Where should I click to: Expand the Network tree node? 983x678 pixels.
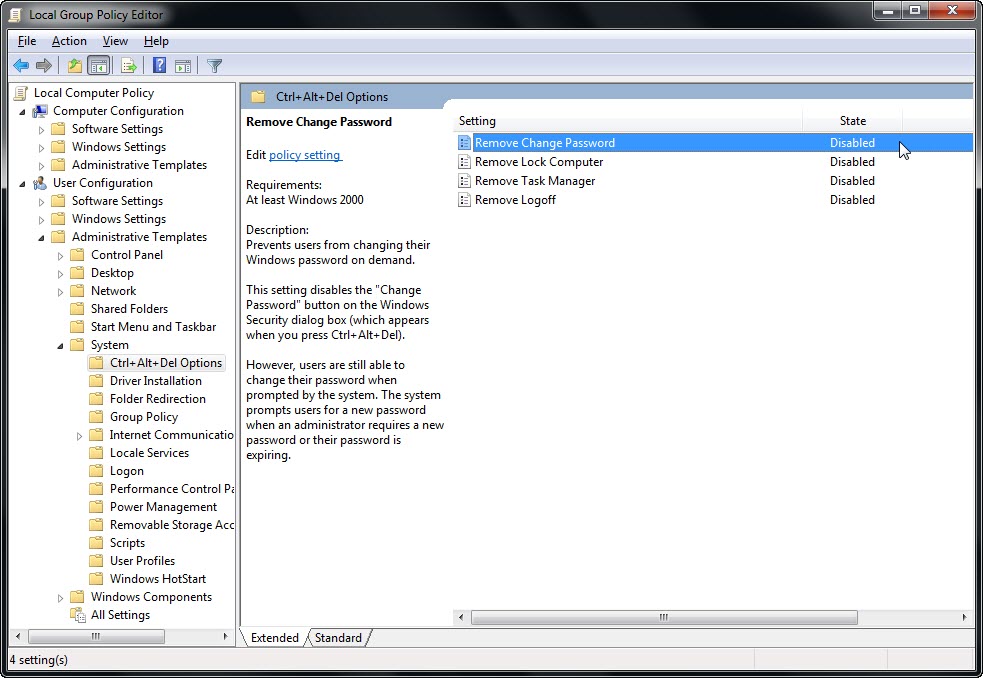60,292
